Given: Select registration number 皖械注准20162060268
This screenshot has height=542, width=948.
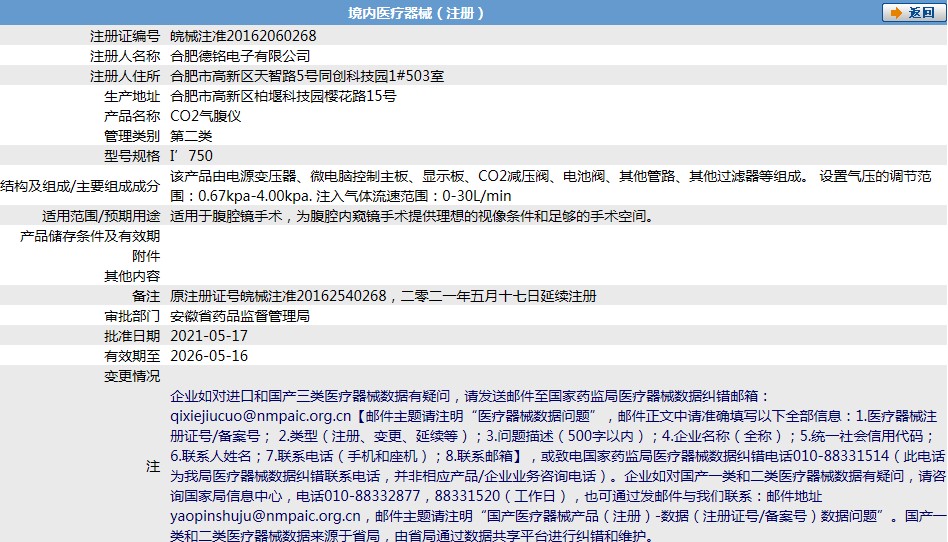Looking at the screenshot, I should 243,36.
